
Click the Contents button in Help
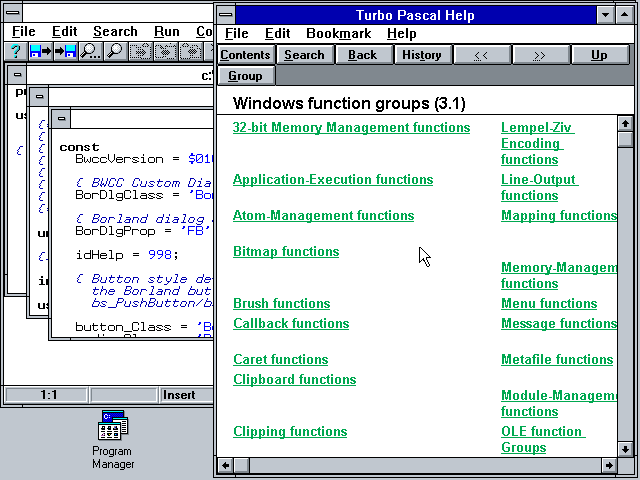(245, 55)
